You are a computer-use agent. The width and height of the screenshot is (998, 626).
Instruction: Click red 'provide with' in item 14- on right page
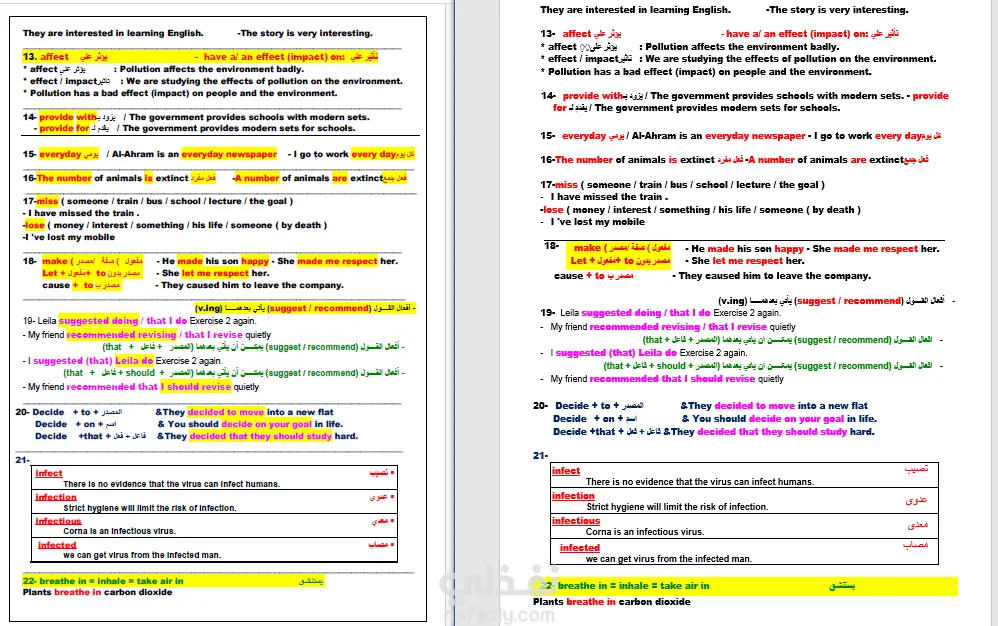[x=593, y=96]
